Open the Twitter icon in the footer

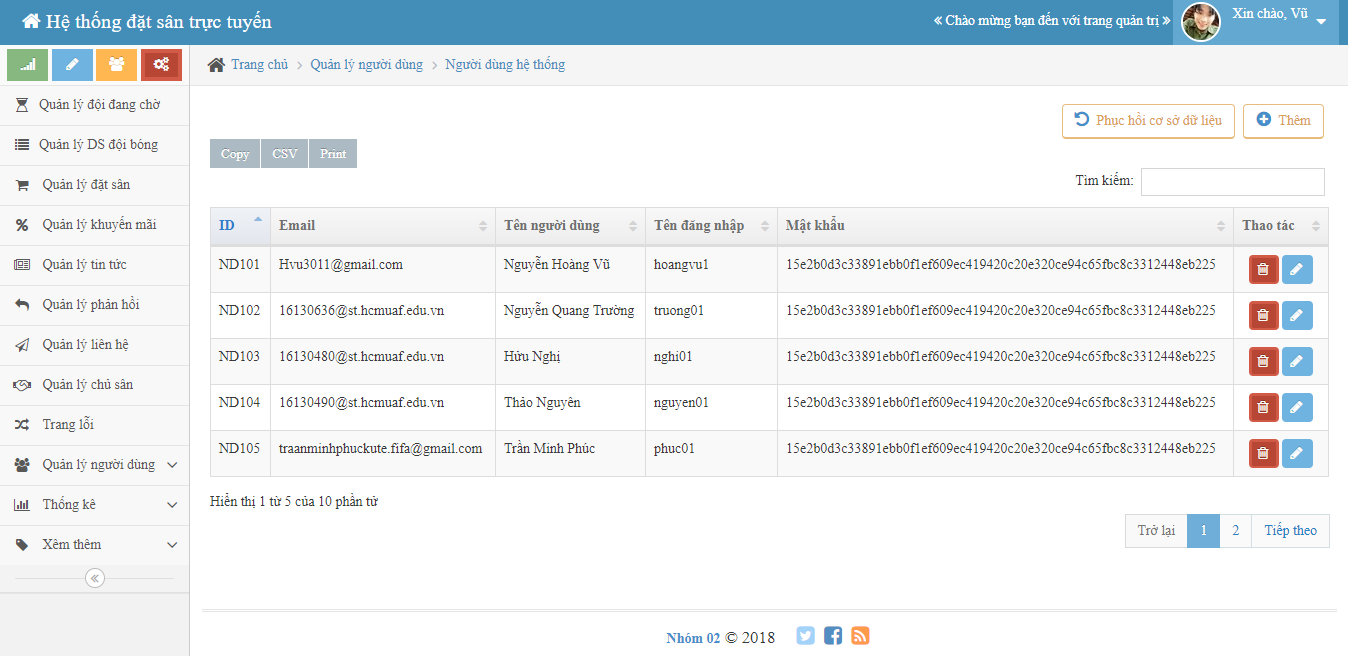pos(805,636)
